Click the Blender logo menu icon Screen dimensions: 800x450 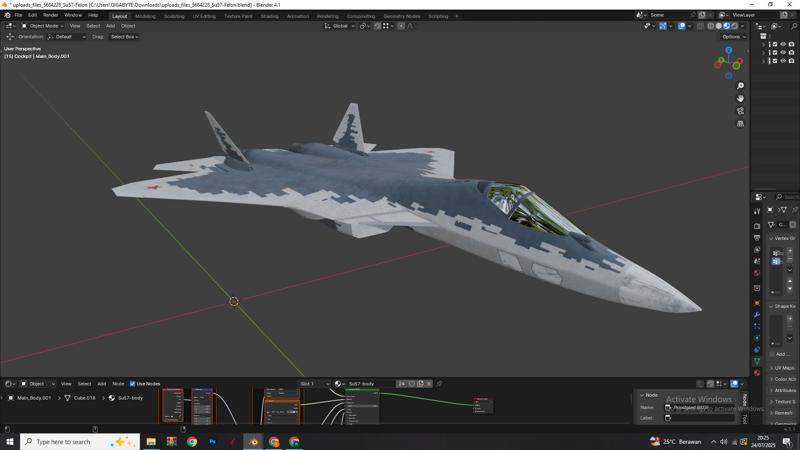click(x=7, y=15)
